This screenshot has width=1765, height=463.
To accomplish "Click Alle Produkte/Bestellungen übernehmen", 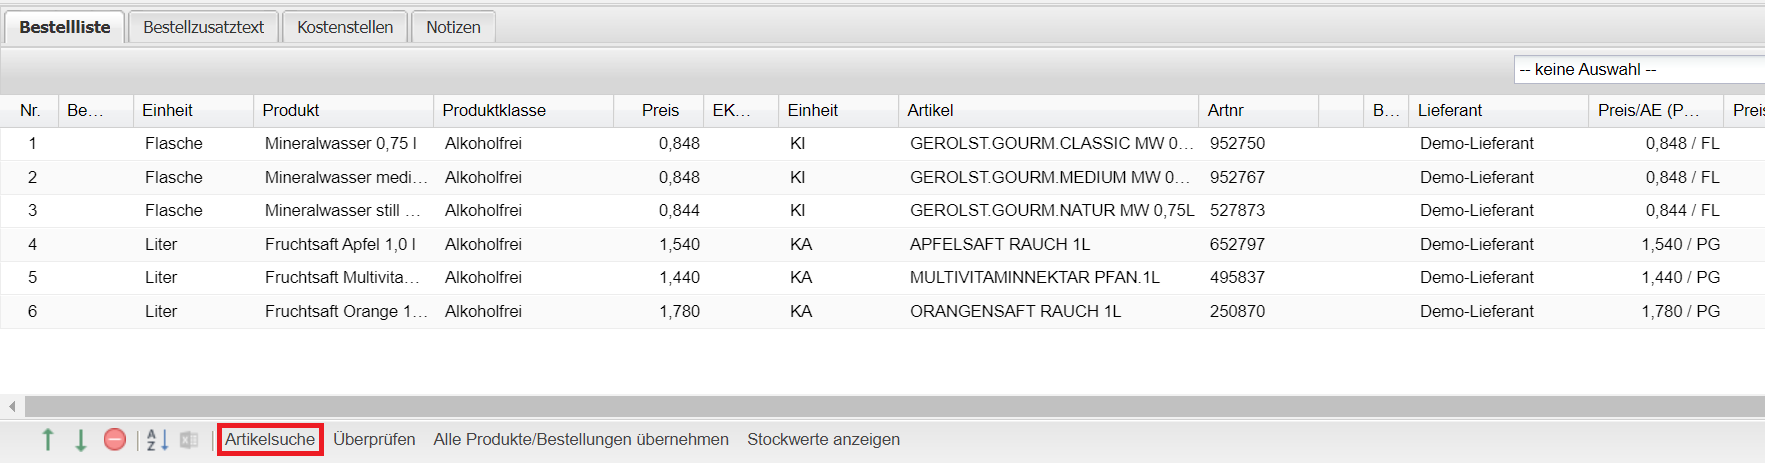I will [x=581, y=440].
